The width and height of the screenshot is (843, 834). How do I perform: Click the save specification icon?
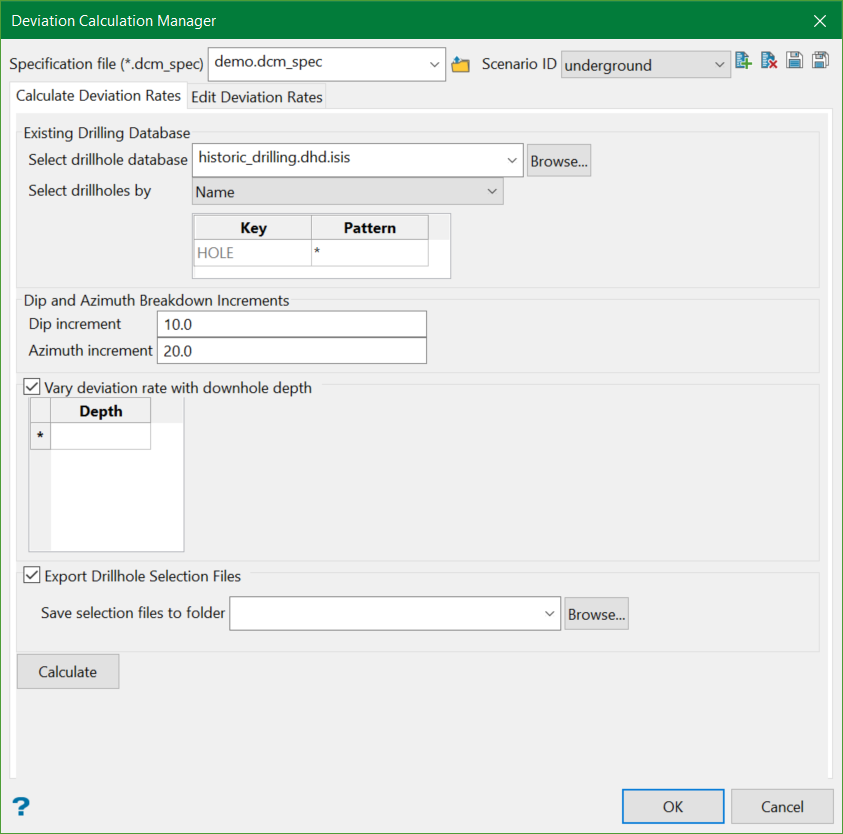[x=795, y=61]
